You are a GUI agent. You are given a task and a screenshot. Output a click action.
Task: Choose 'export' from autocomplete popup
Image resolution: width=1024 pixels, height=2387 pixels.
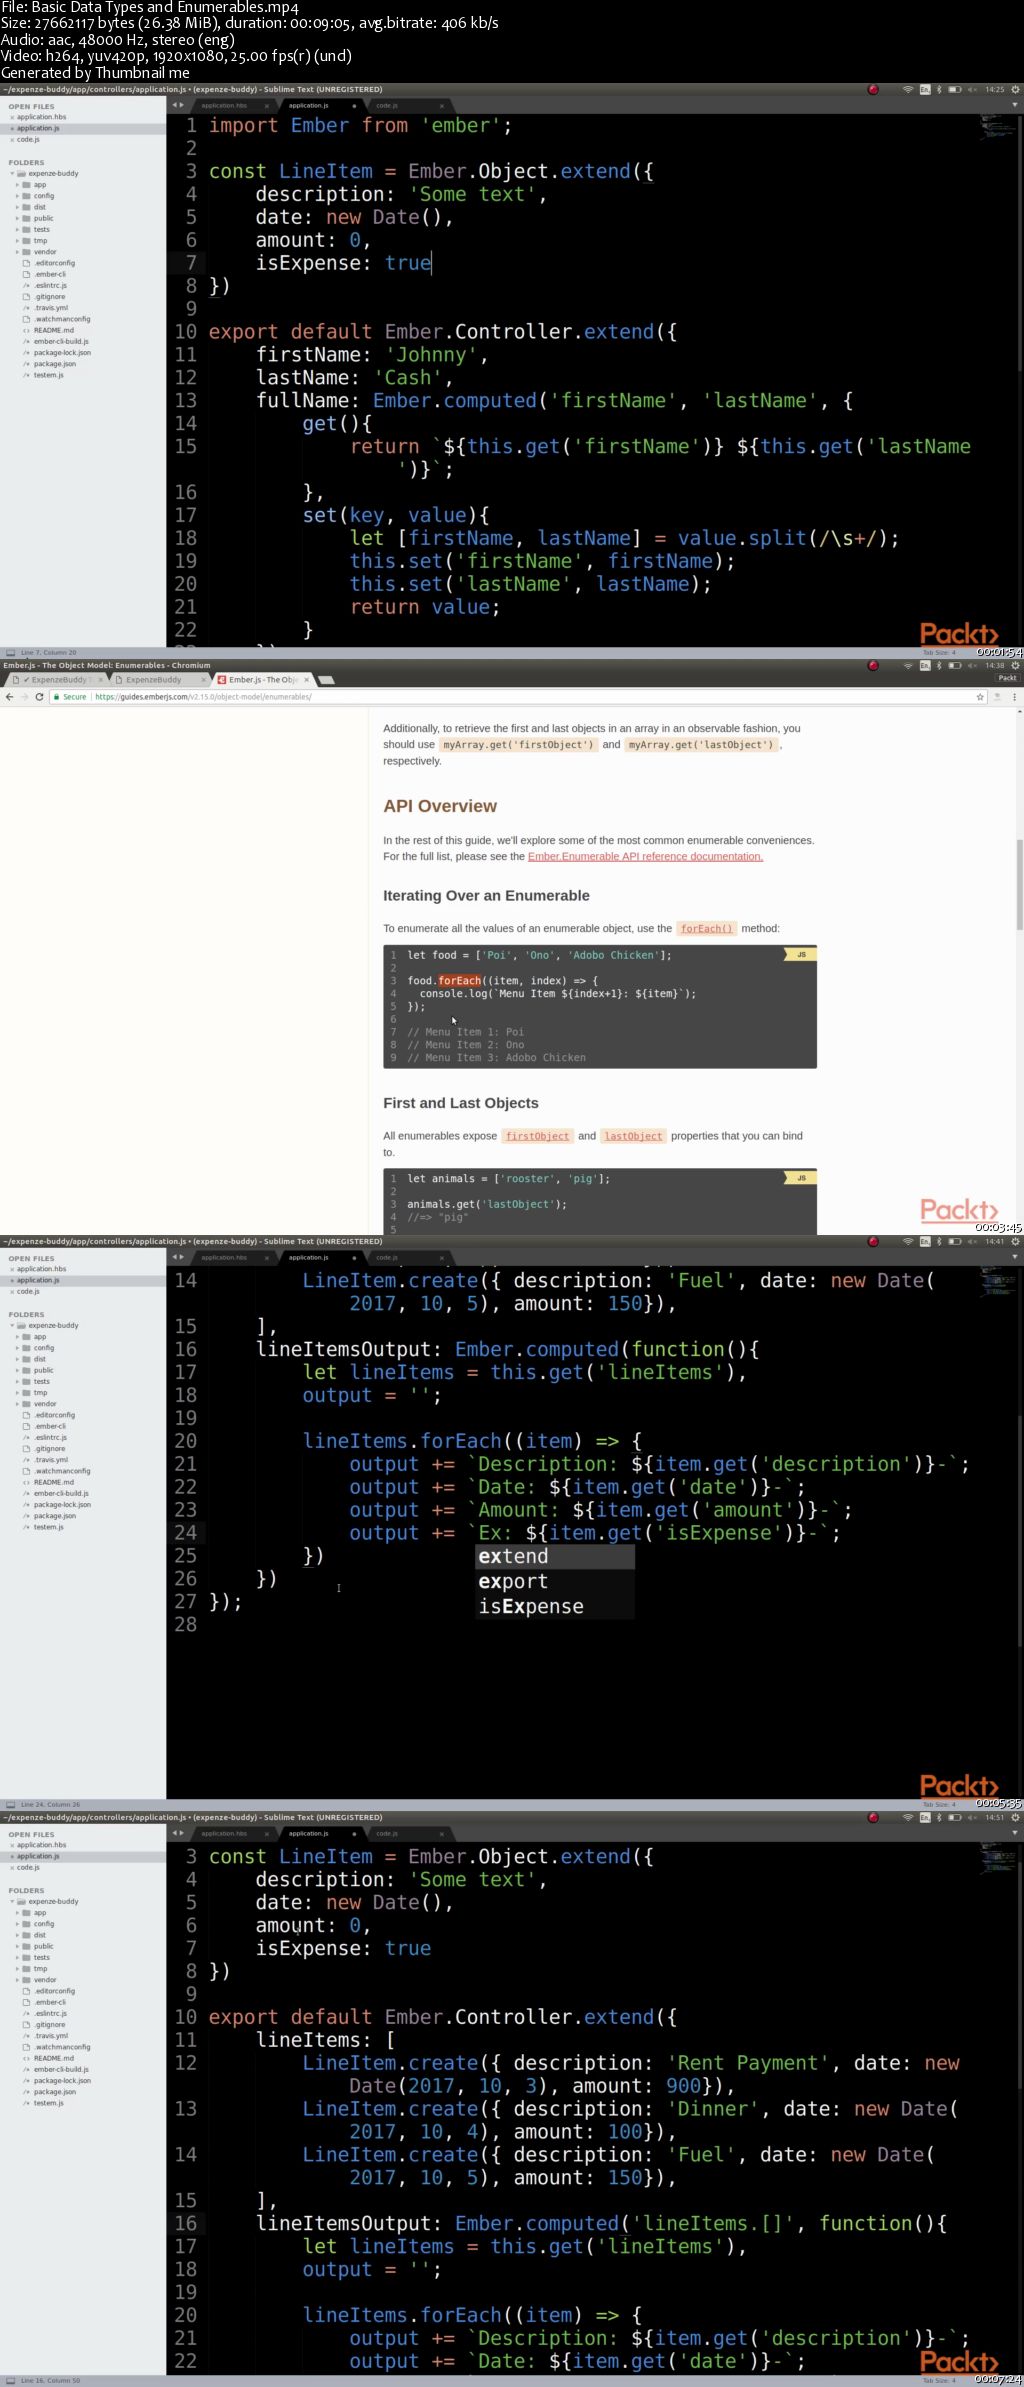click(554, 1582)
